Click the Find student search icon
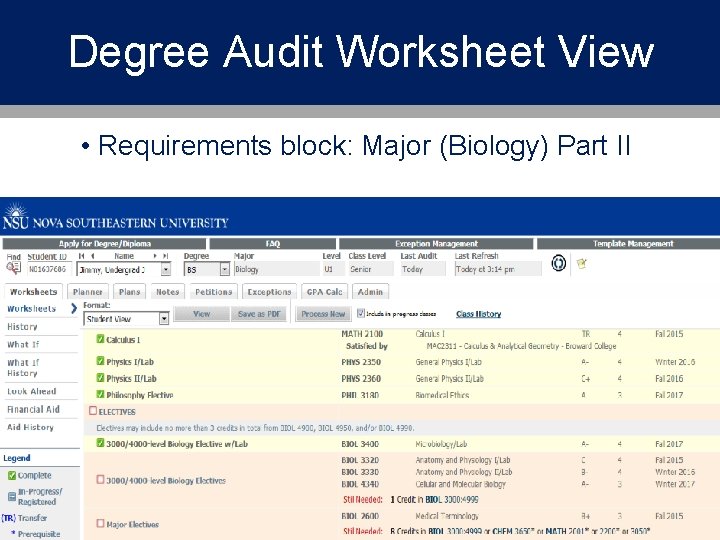720x540 pixels. (x=13, y=268)
